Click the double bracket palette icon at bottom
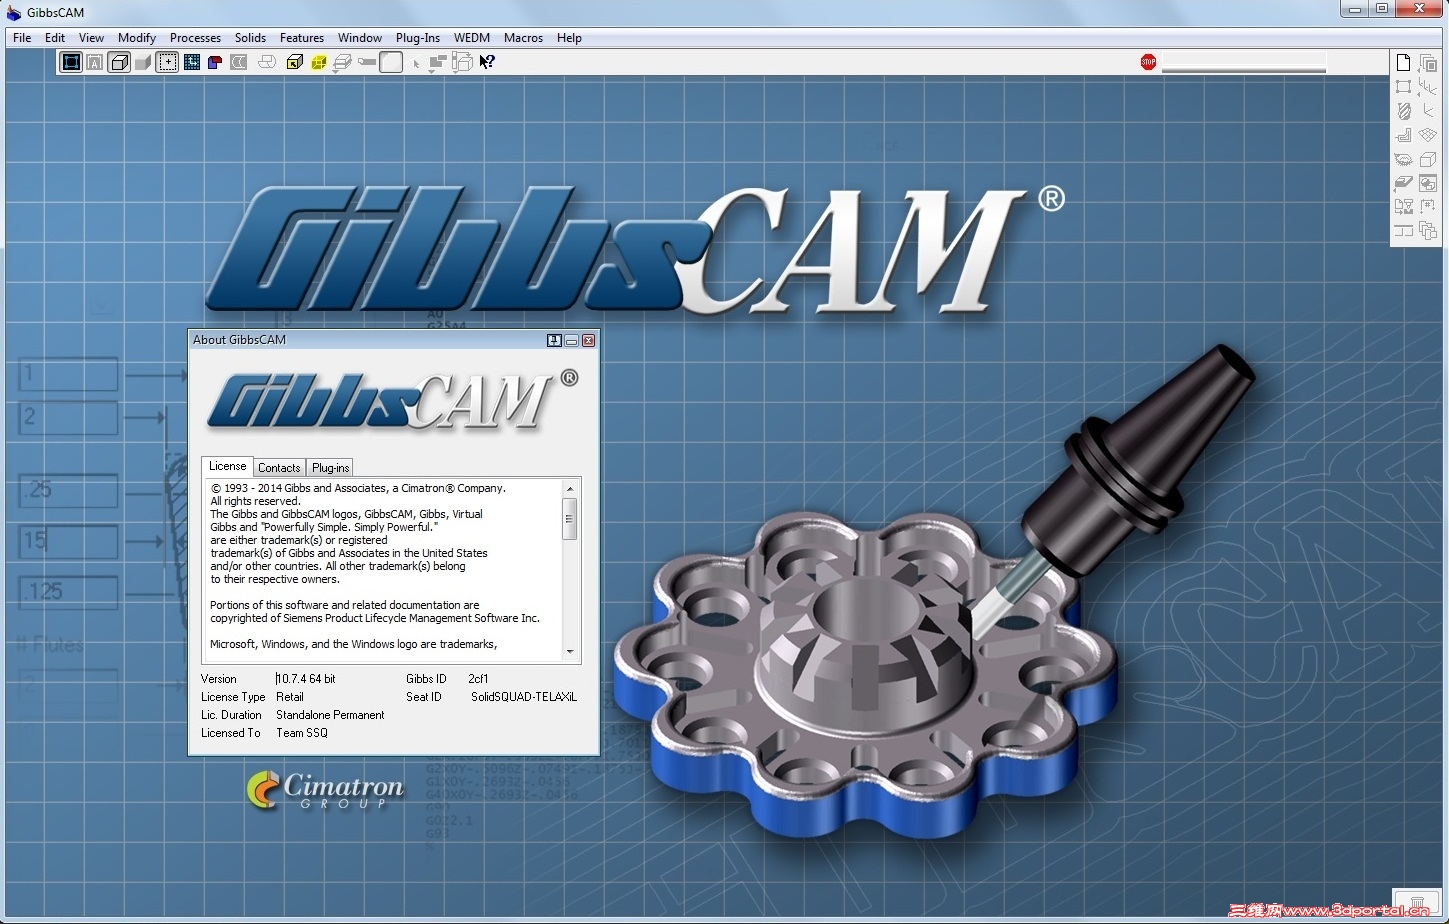The width and height of the screenshot is (1449, 924). 1403,231
